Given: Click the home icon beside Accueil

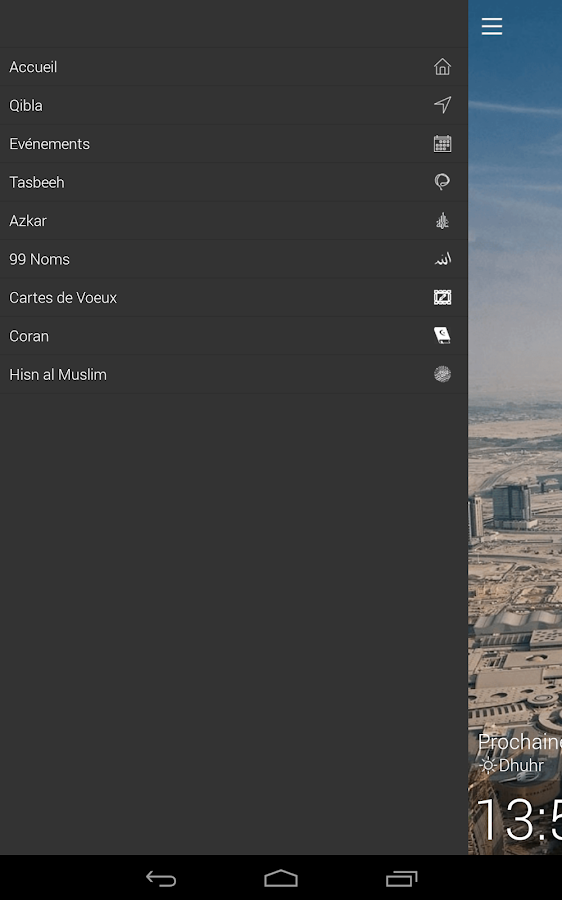Looking at the screenshot, I should [442, 67].
